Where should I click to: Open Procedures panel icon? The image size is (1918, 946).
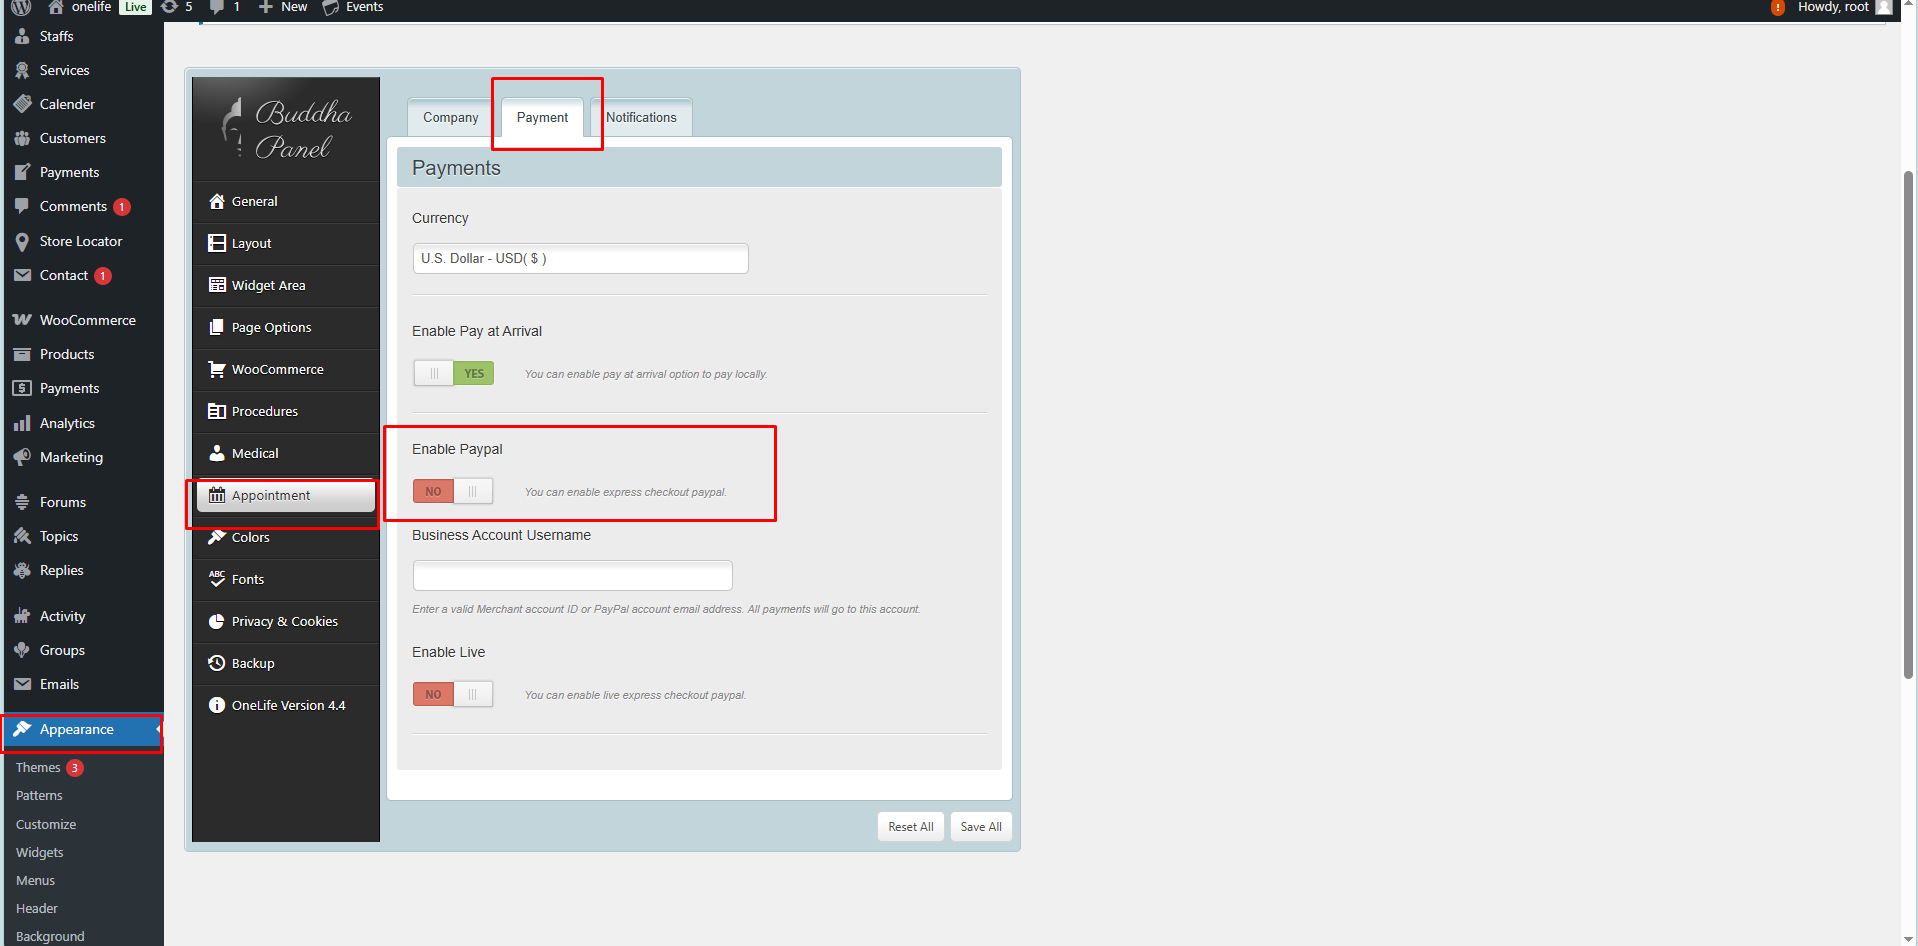pyautogui.click(x=217, y=411)
